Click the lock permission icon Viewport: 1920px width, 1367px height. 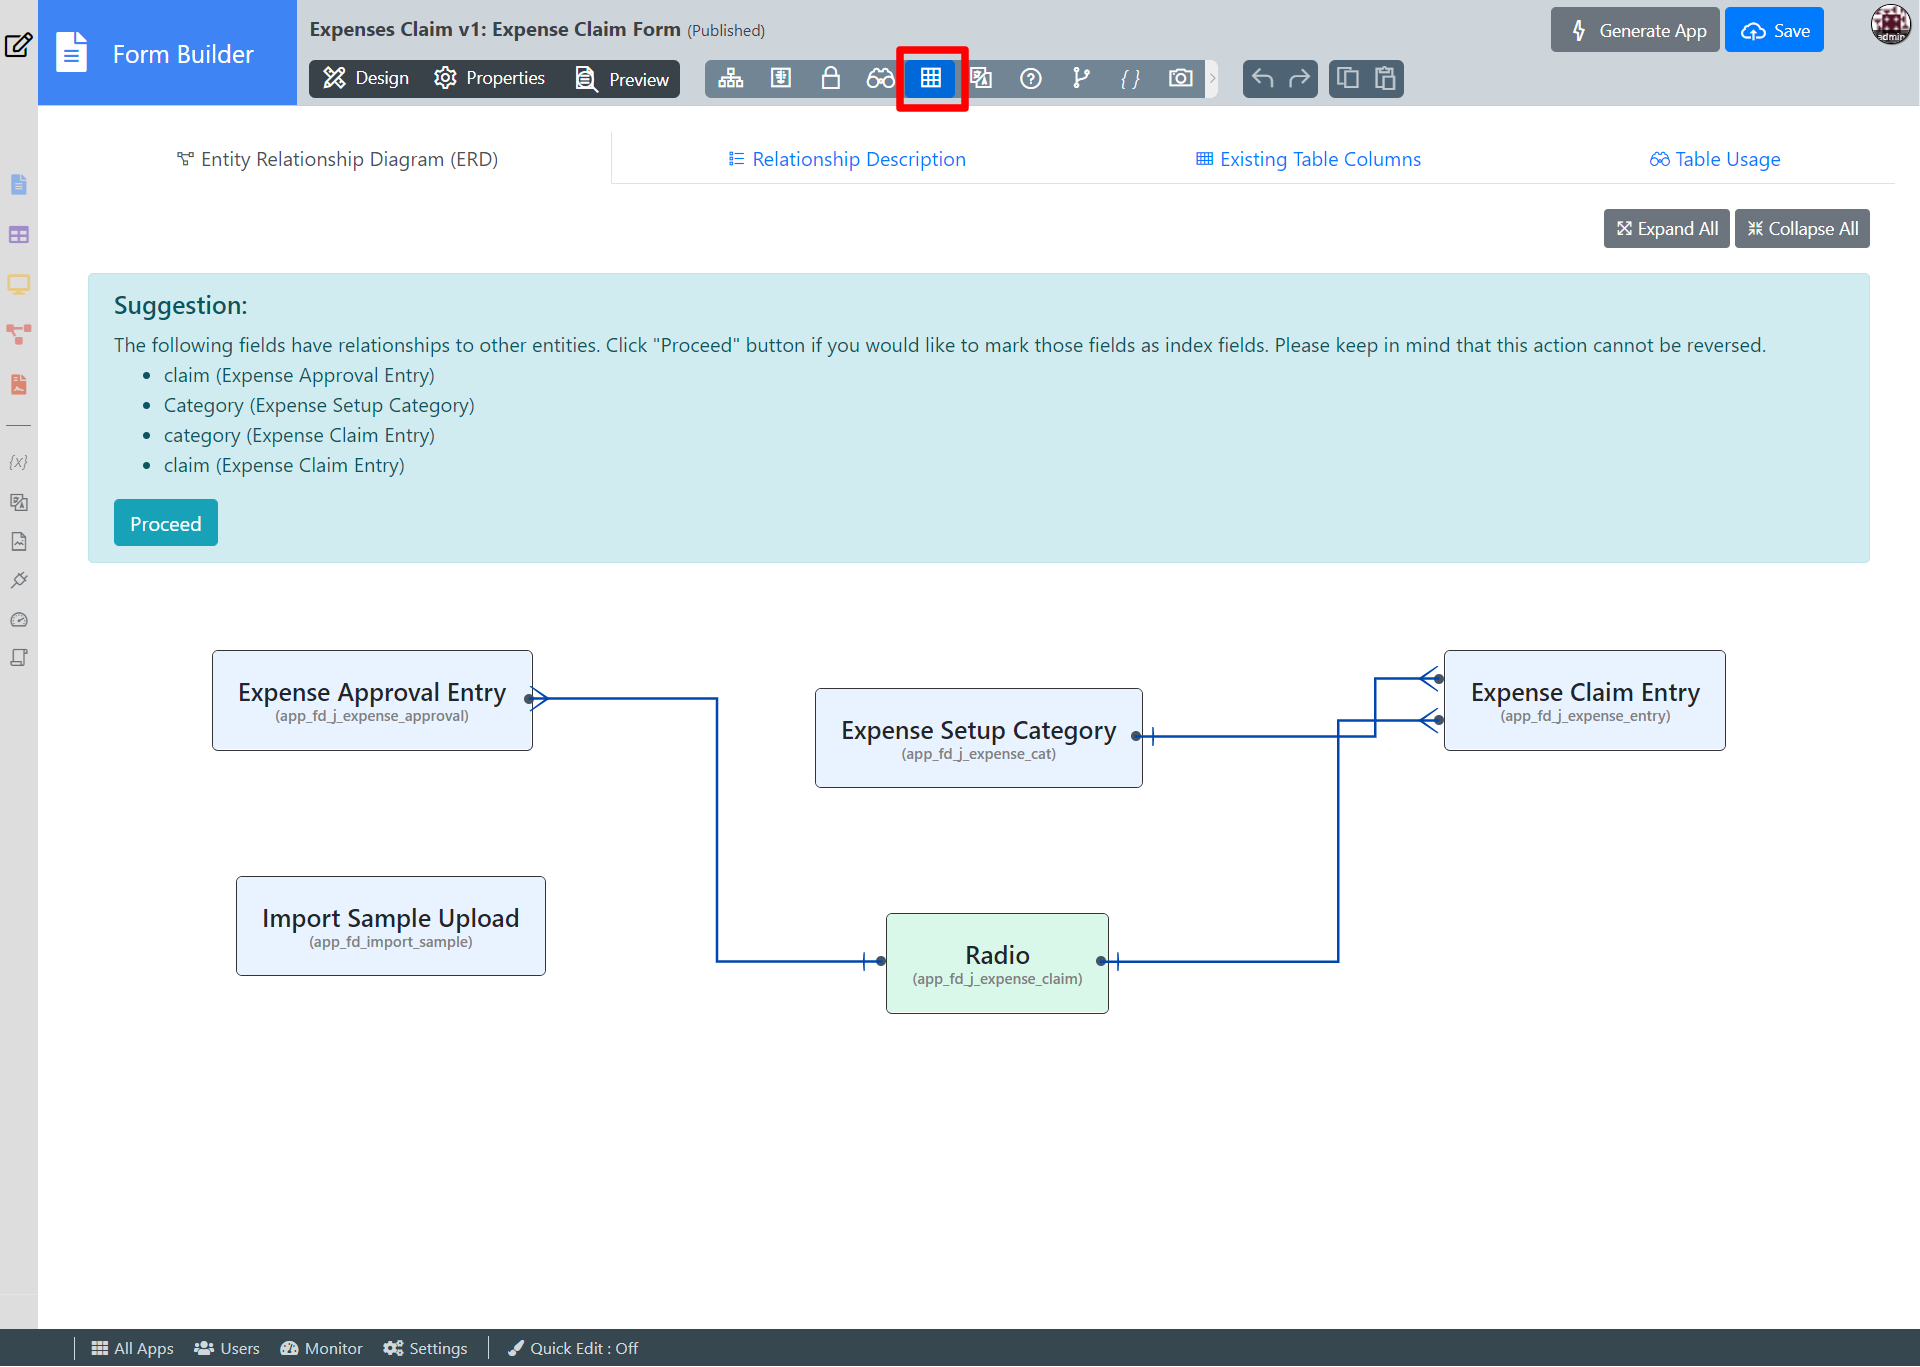point(830,78)
